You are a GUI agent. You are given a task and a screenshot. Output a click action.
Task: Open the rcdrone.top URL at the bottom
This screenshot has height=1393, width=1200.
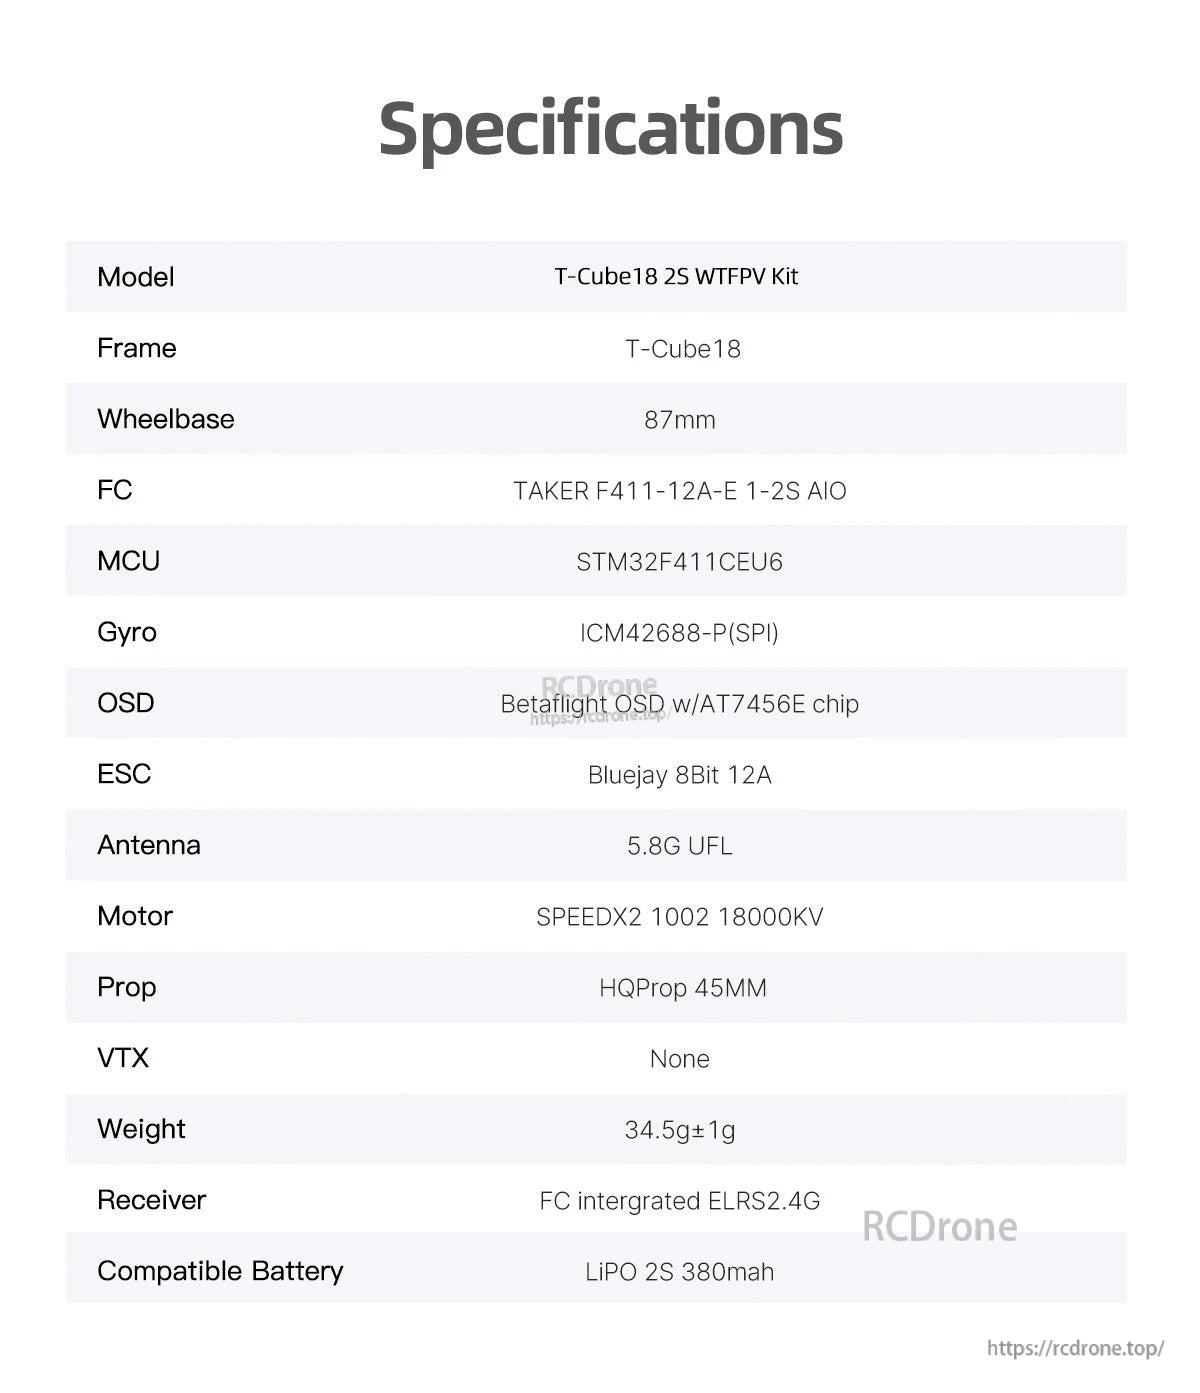[x=1075, y=1348]
